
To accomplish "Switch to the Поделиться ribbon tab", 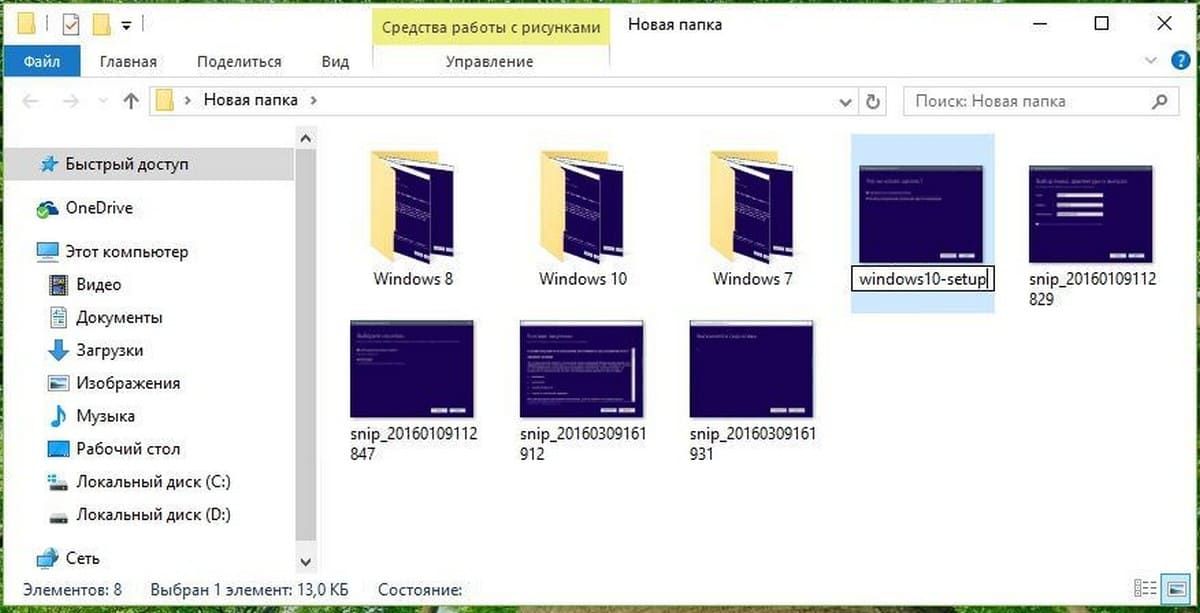I will click(x=239, y=61).
